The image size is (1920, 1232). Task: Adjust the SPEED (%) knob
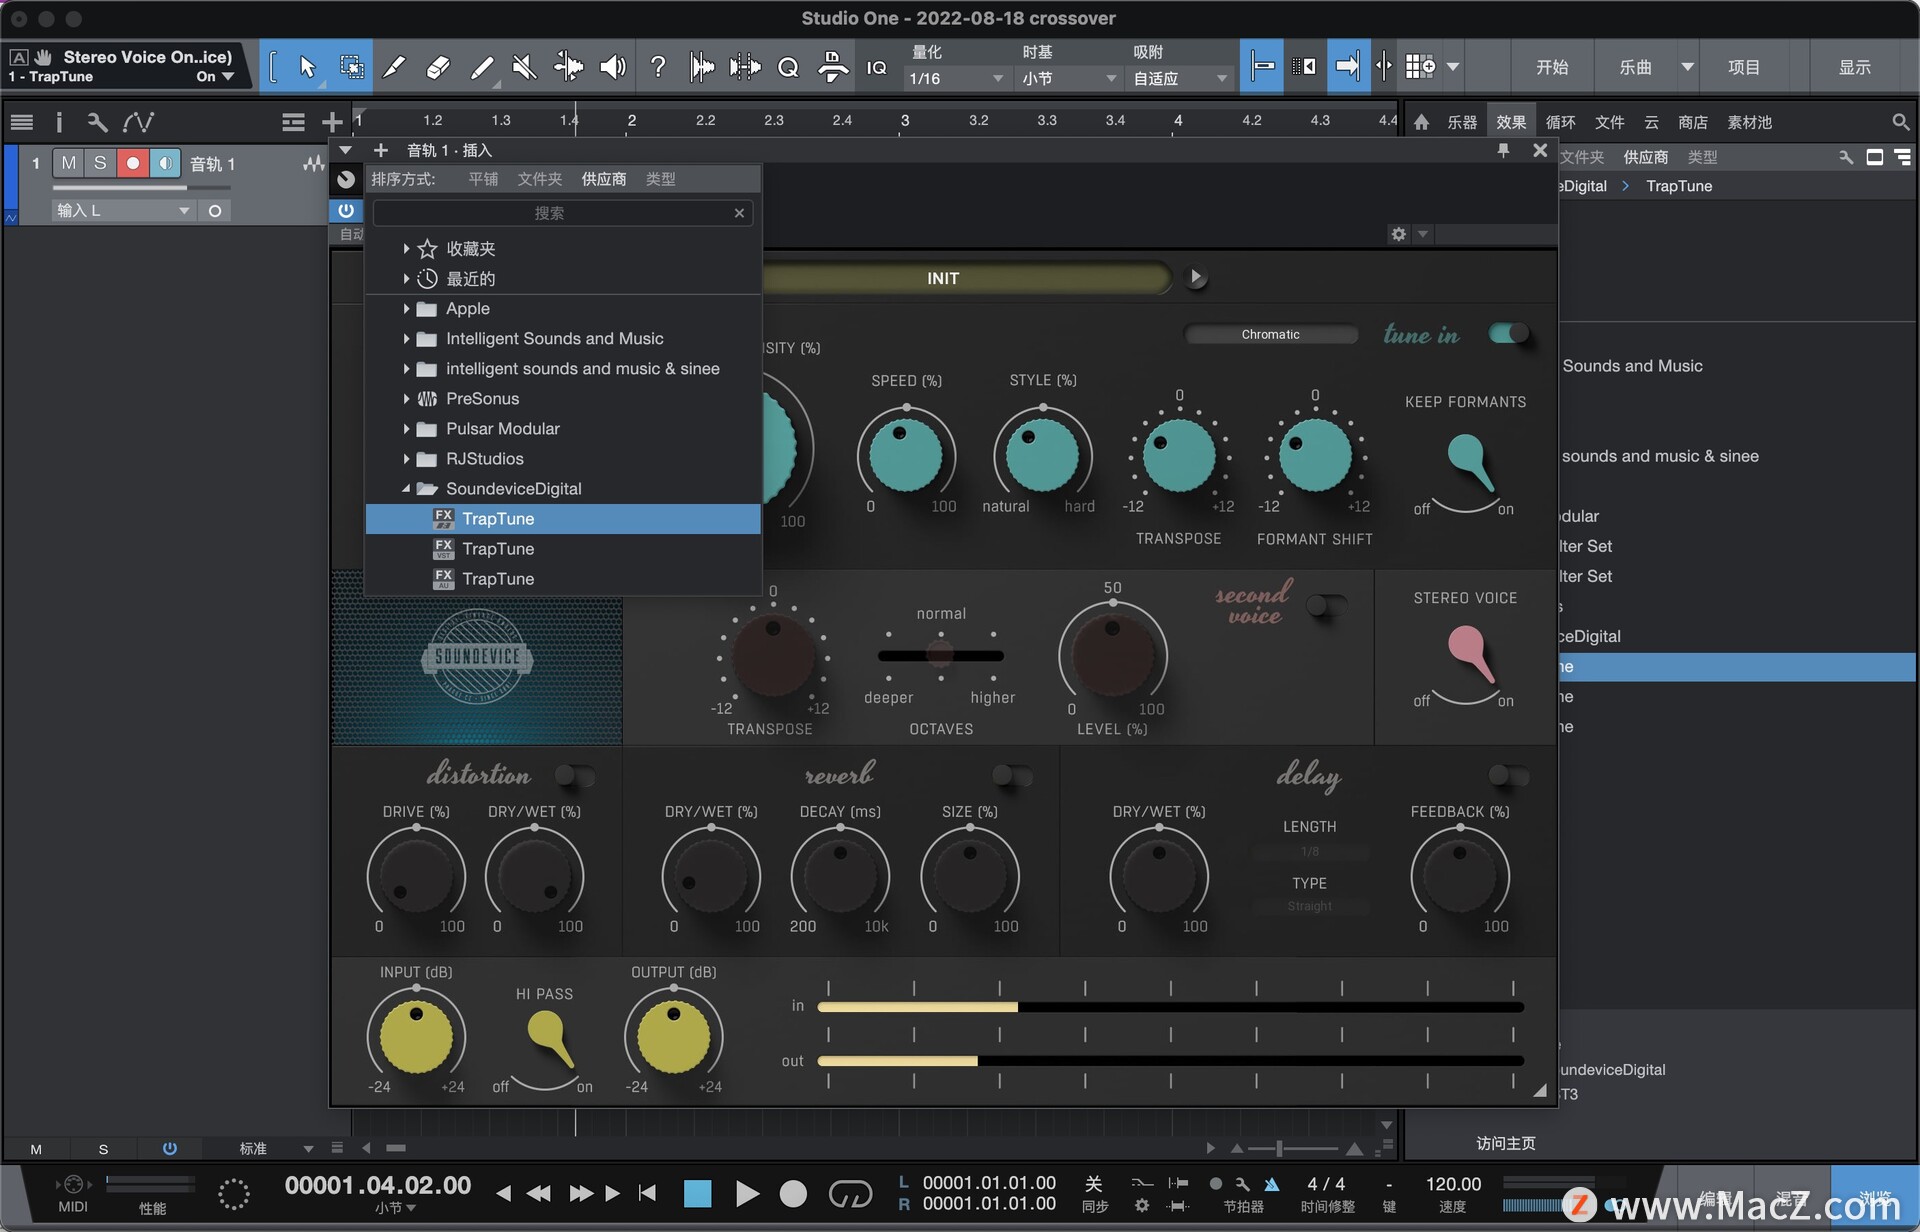(906, 455)
